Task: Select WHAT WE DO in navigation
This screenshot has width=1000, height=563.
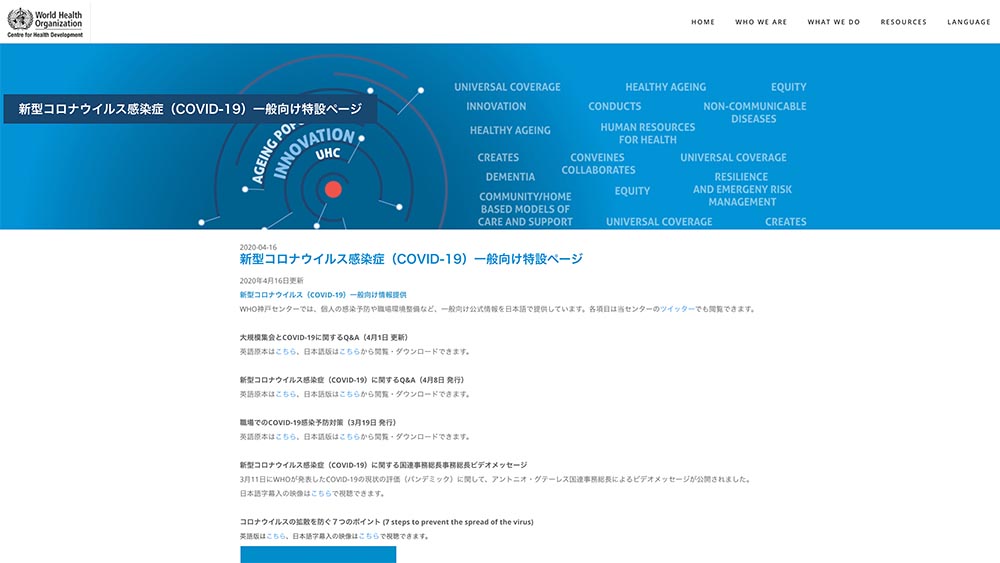Action: (x=833, y=22)
